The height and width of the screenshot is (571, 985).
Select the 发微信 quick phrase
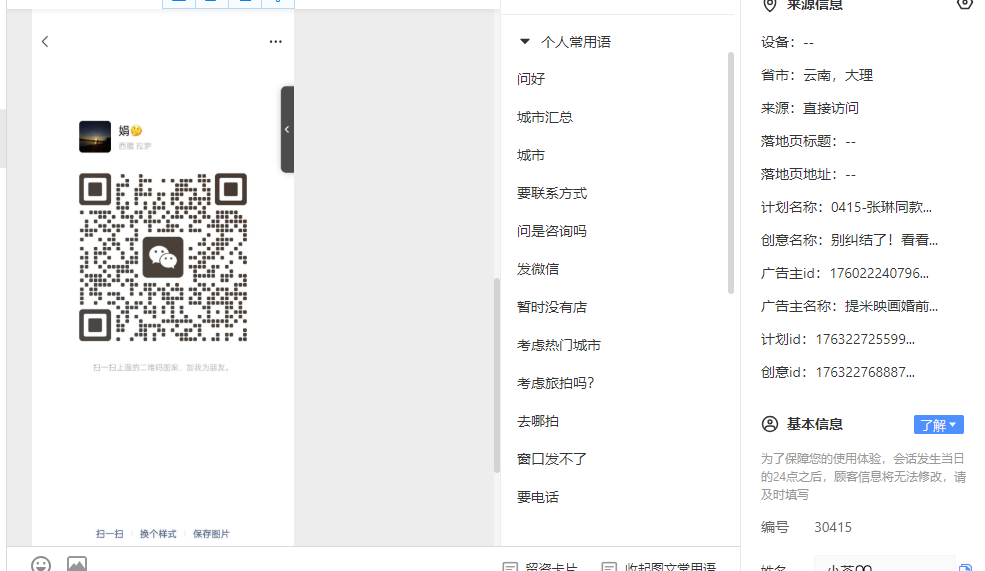point(538,269)
